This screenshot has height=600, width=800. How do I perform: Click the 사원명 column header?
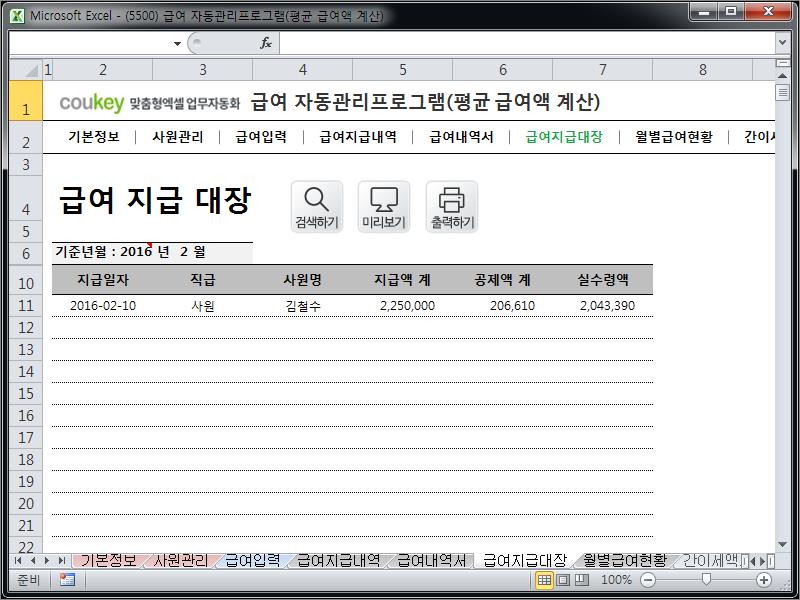point(303,280)
